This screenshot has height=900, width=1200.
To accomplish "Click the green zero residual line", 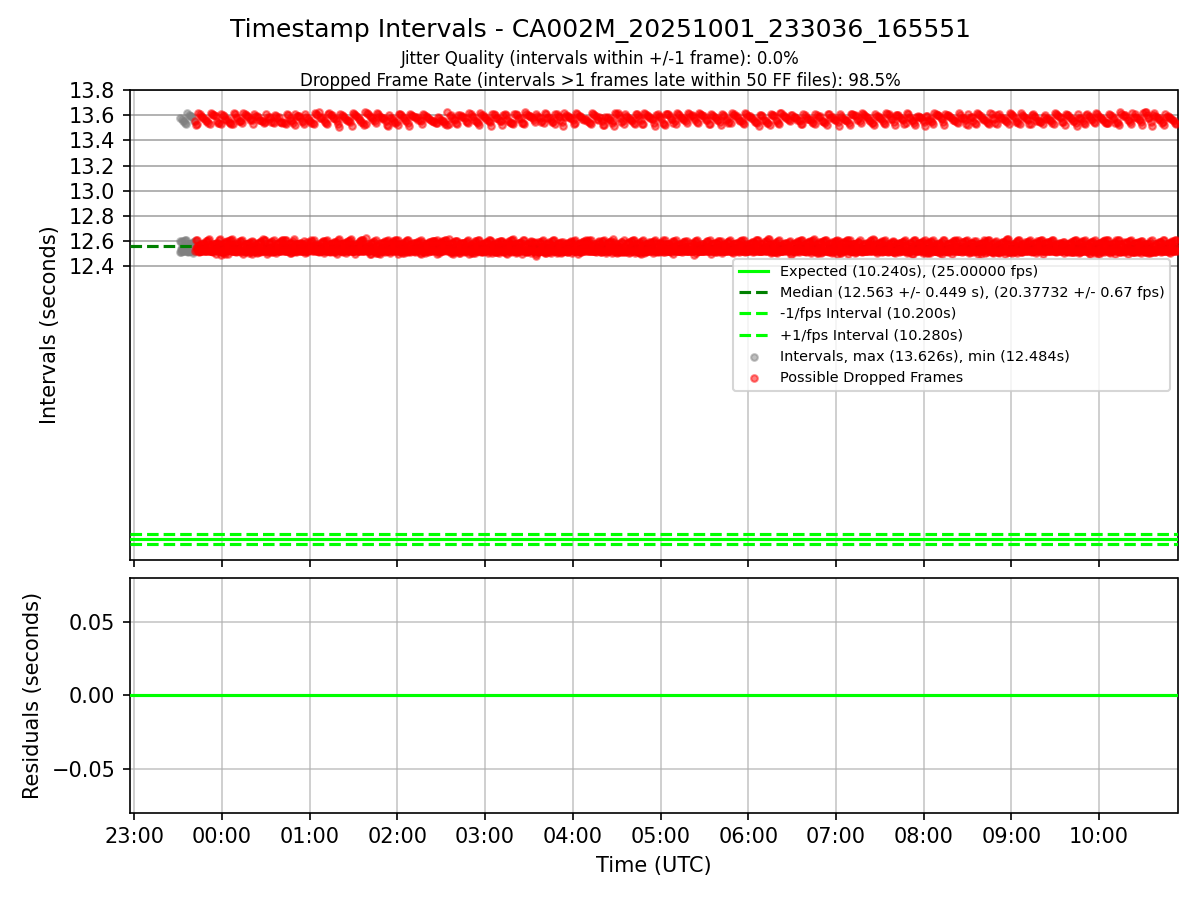I will pos(653,695).
